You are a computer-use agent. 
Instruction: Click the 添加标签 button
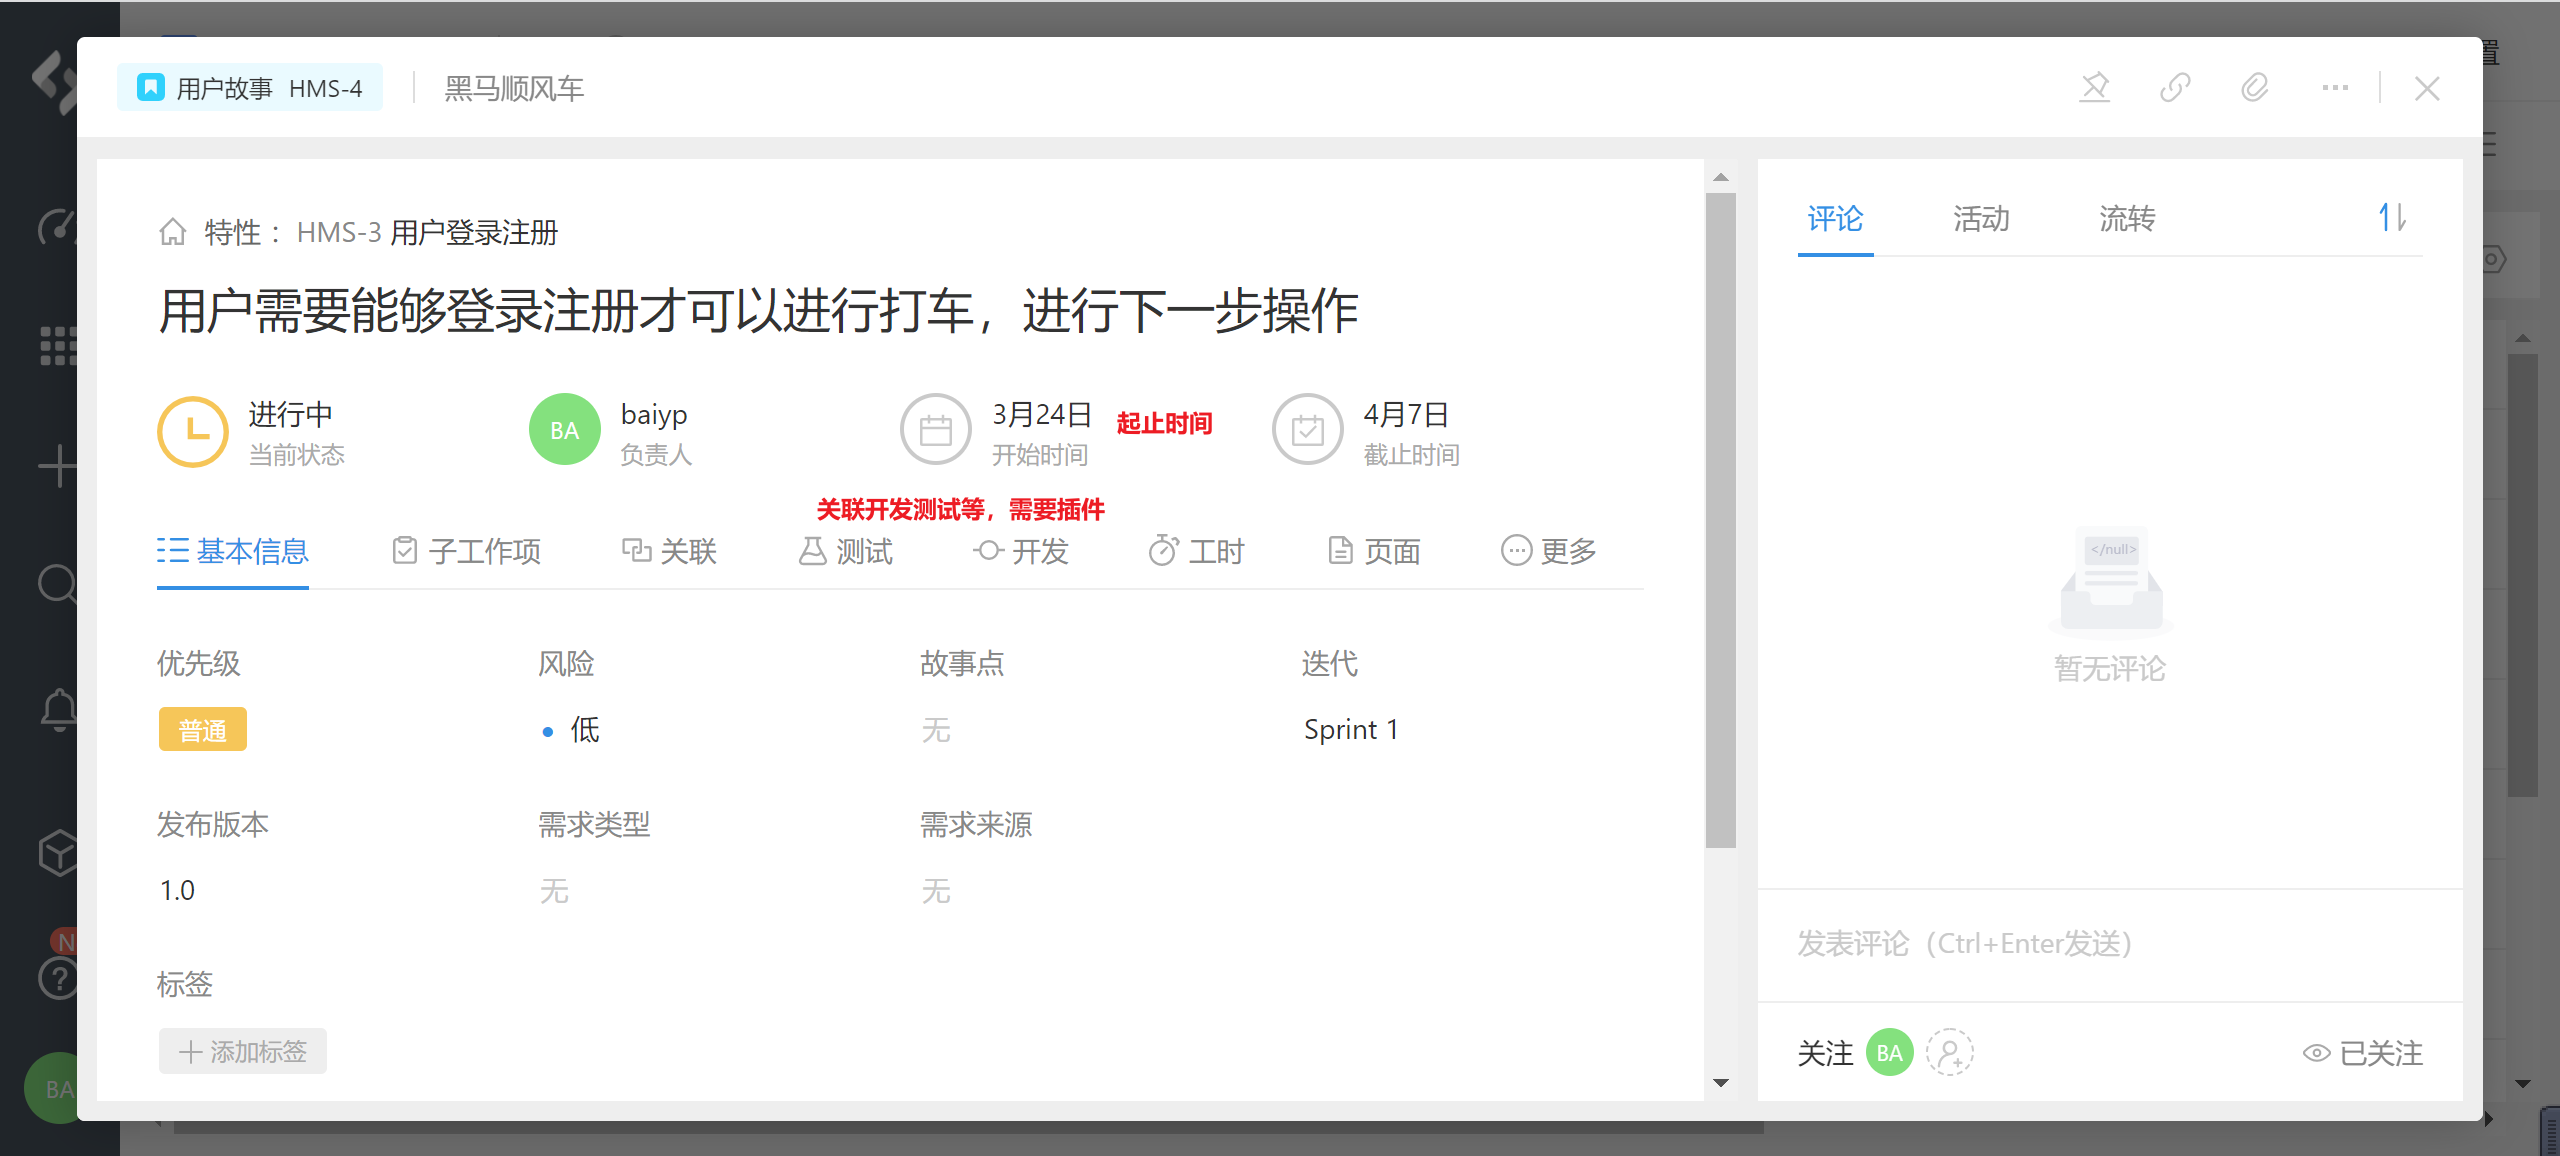[x=243, y=1052]
